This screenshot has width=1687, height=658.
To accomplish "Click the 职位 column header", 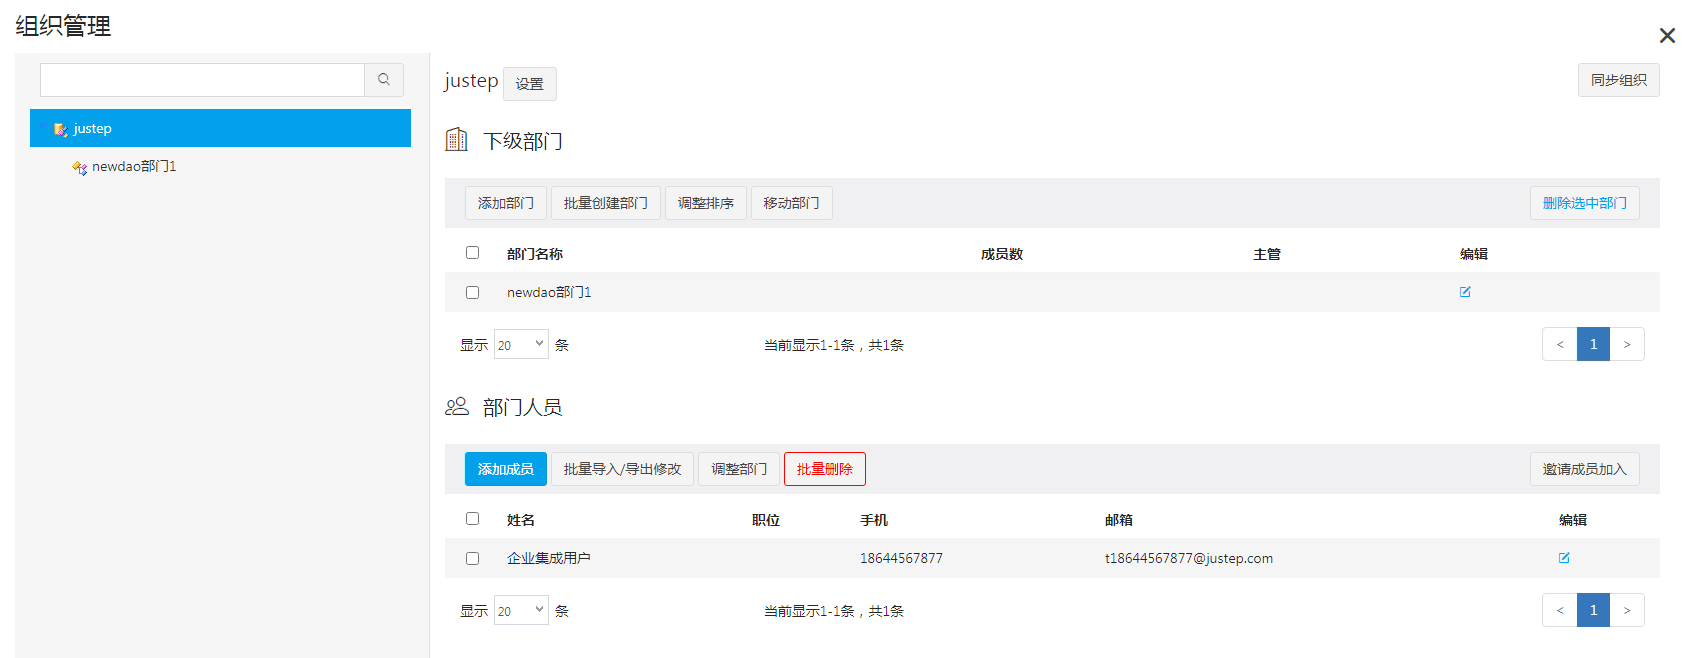I will pyautogui.click(x=766, y=520).
